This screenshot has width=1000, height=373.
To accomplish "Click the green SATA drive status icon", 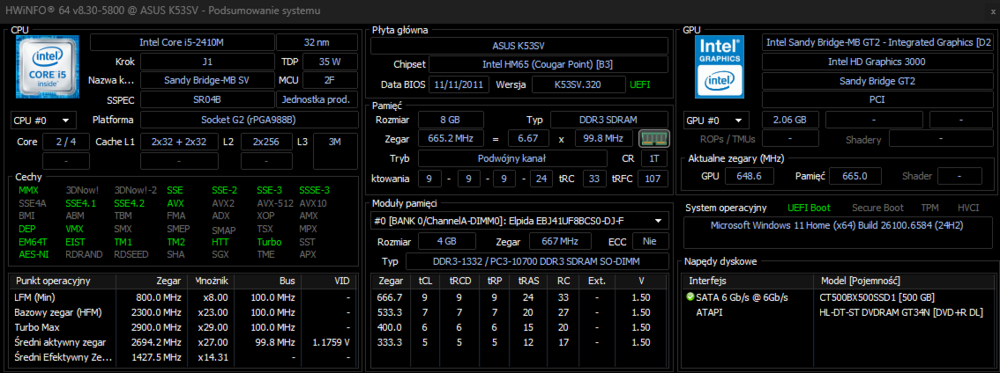I will pyautogui.click(x=689, y=297).
